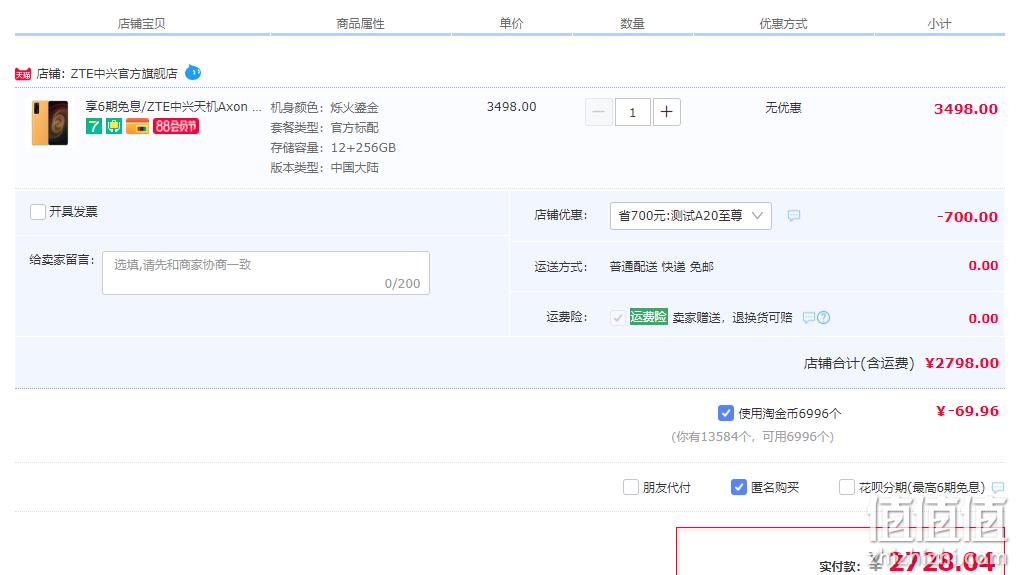Open the ZTE phone product thumbnail

(x=50, y=123)
